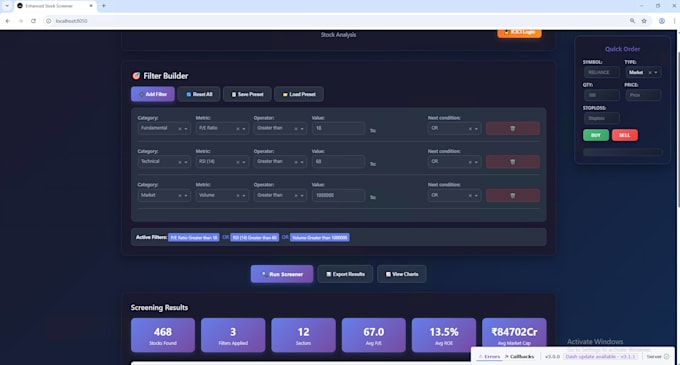Click the Add Filter button
680x365 pixels.
[153, 94]
